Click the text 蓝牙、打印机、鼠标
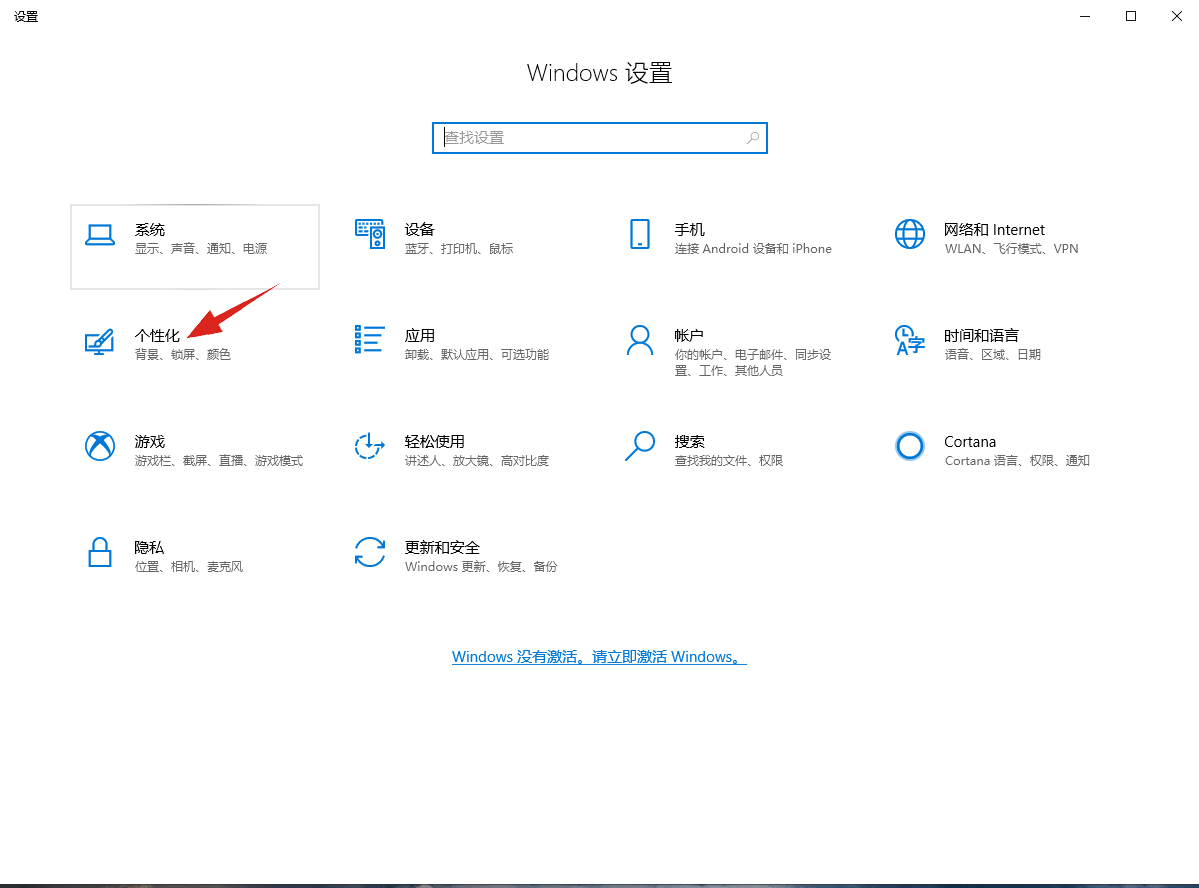Image resolution: width=1199 pixels, height=888 pixels. coord(459,249)
